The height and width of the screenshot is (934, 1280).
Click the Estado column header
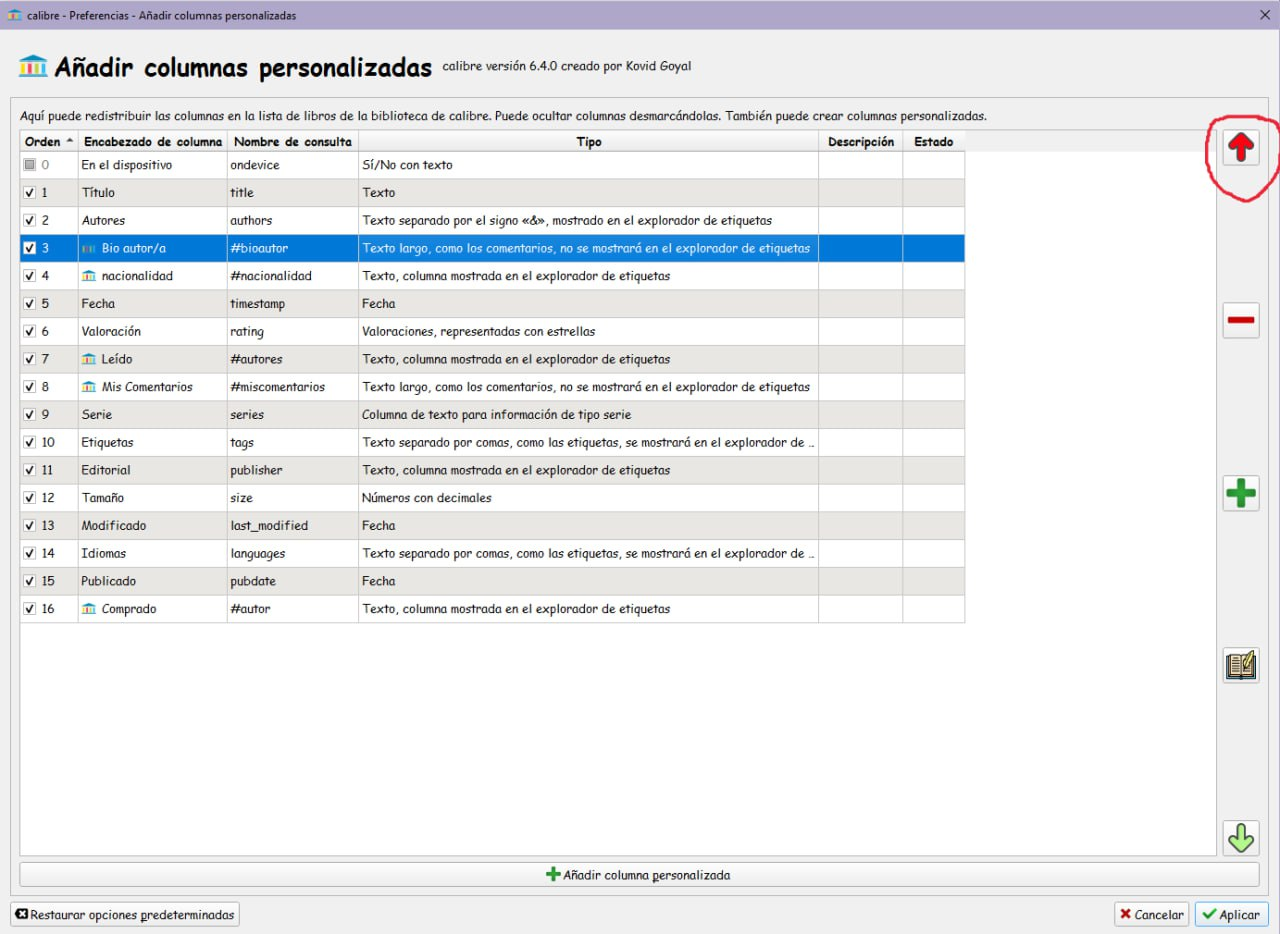934,142
